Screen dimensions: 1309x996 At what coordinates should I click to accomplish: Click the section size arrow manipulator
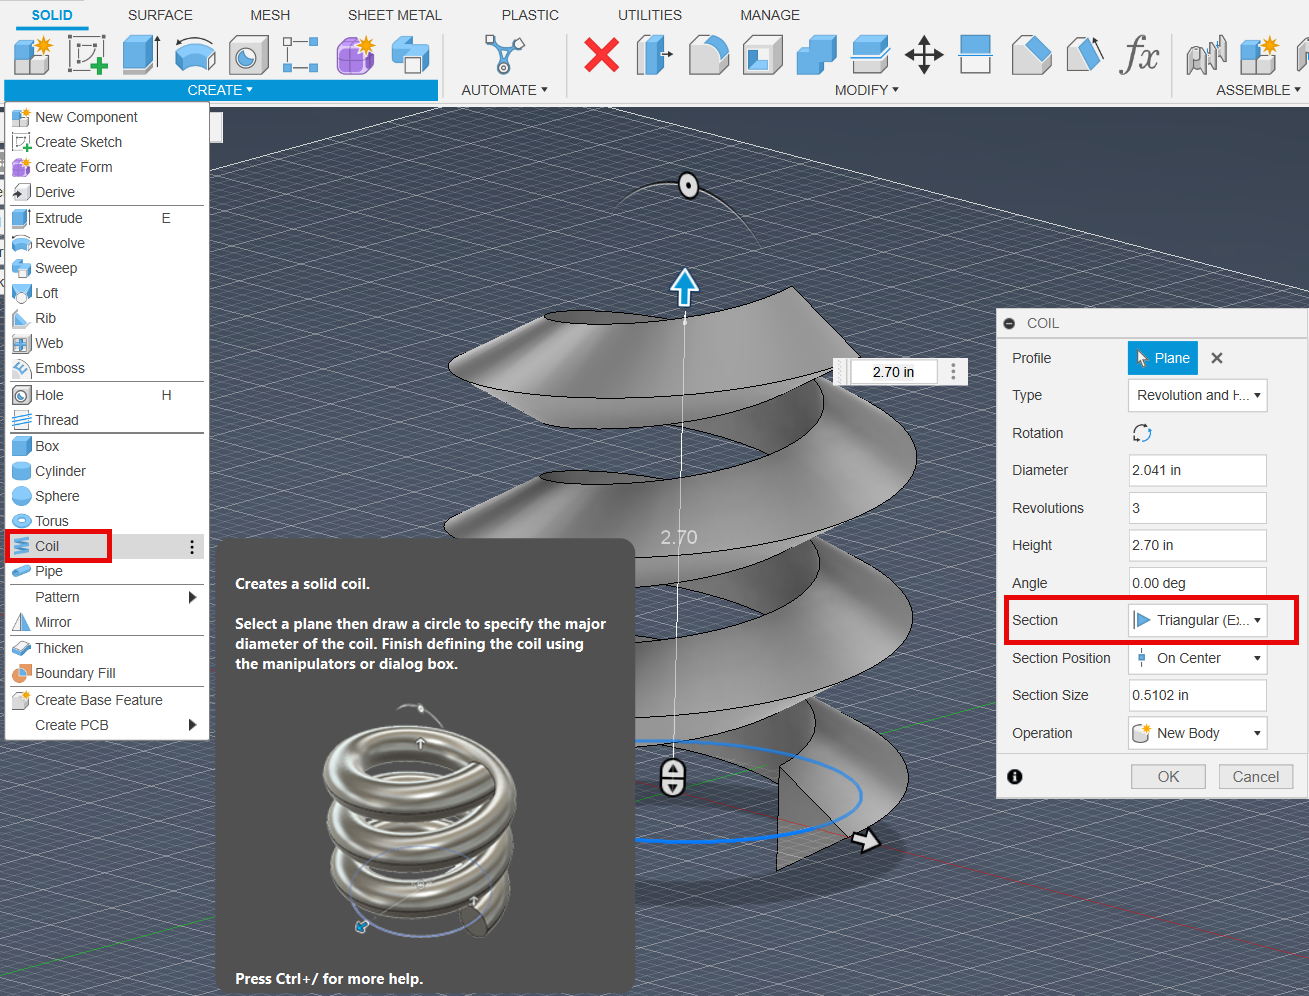click(865, 840)
